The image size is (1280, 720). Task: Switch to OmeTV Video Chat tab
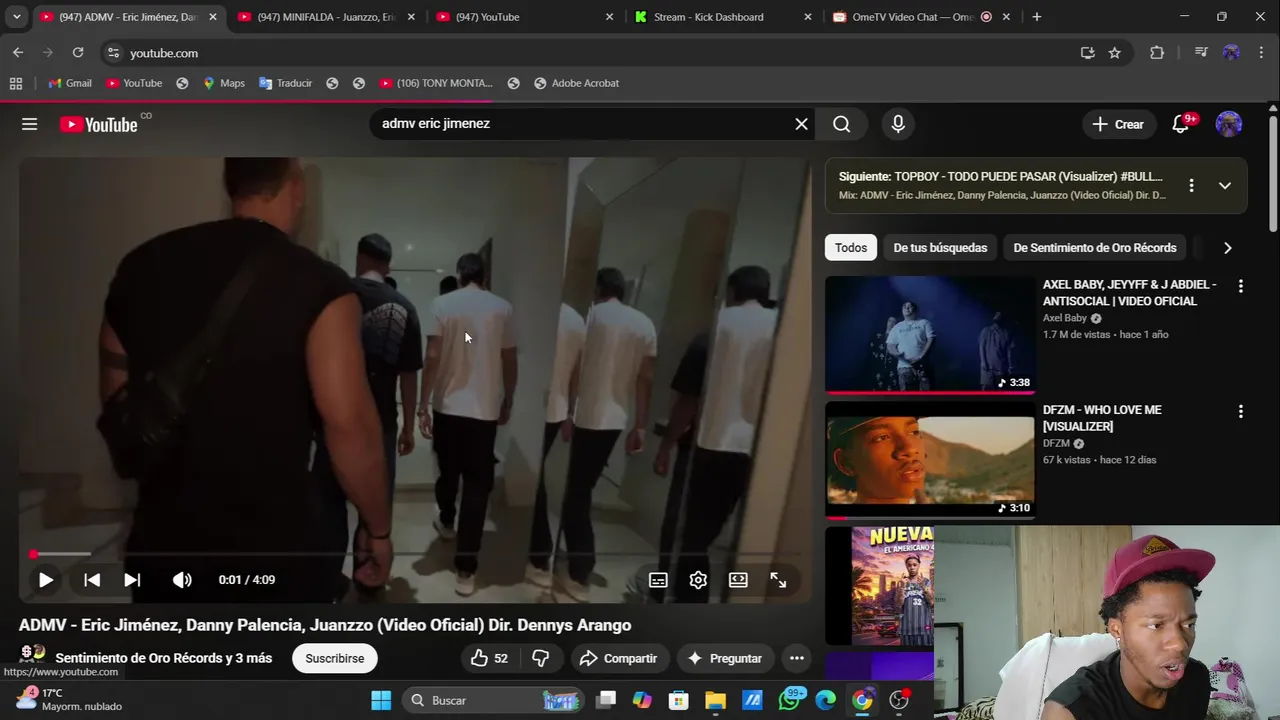click(912, 17)
